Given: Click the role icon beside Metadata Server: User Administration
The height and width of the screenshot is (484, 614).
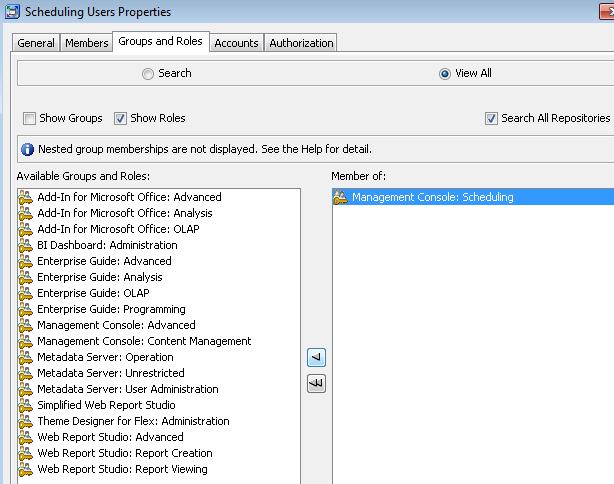Looking at the screenshot, I should point(26,389).
